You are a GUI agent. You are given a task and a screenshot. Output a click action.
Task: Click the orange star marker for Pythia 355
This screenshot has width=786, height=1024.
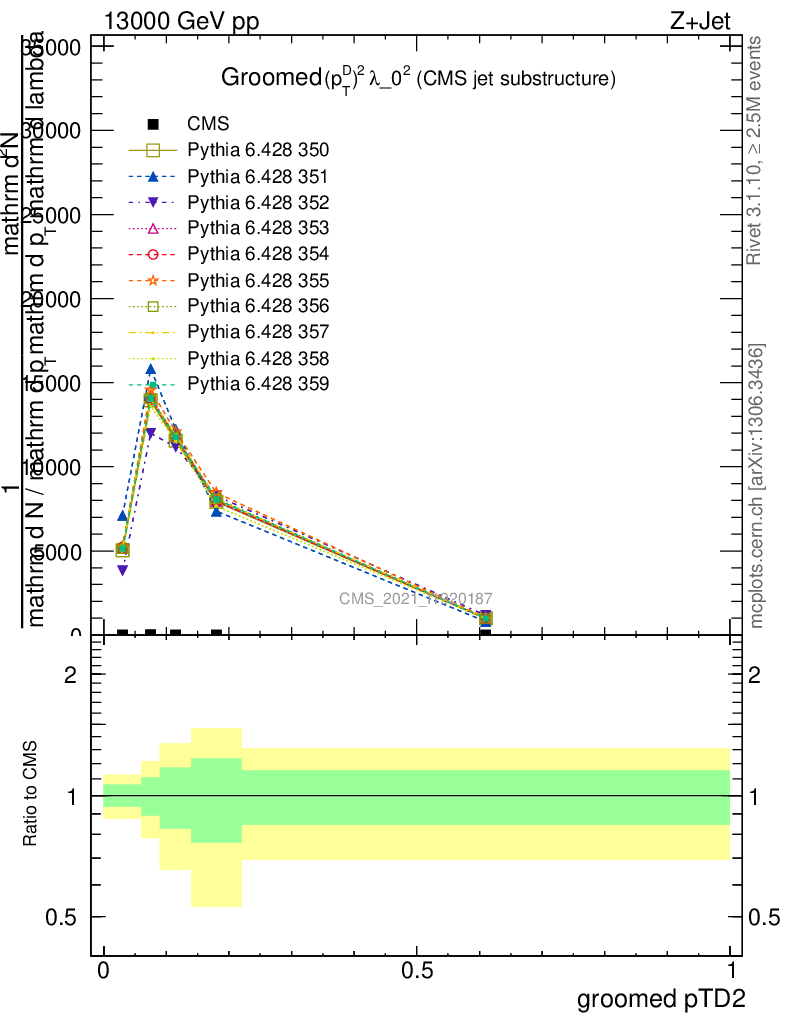[x=153, y=280]
